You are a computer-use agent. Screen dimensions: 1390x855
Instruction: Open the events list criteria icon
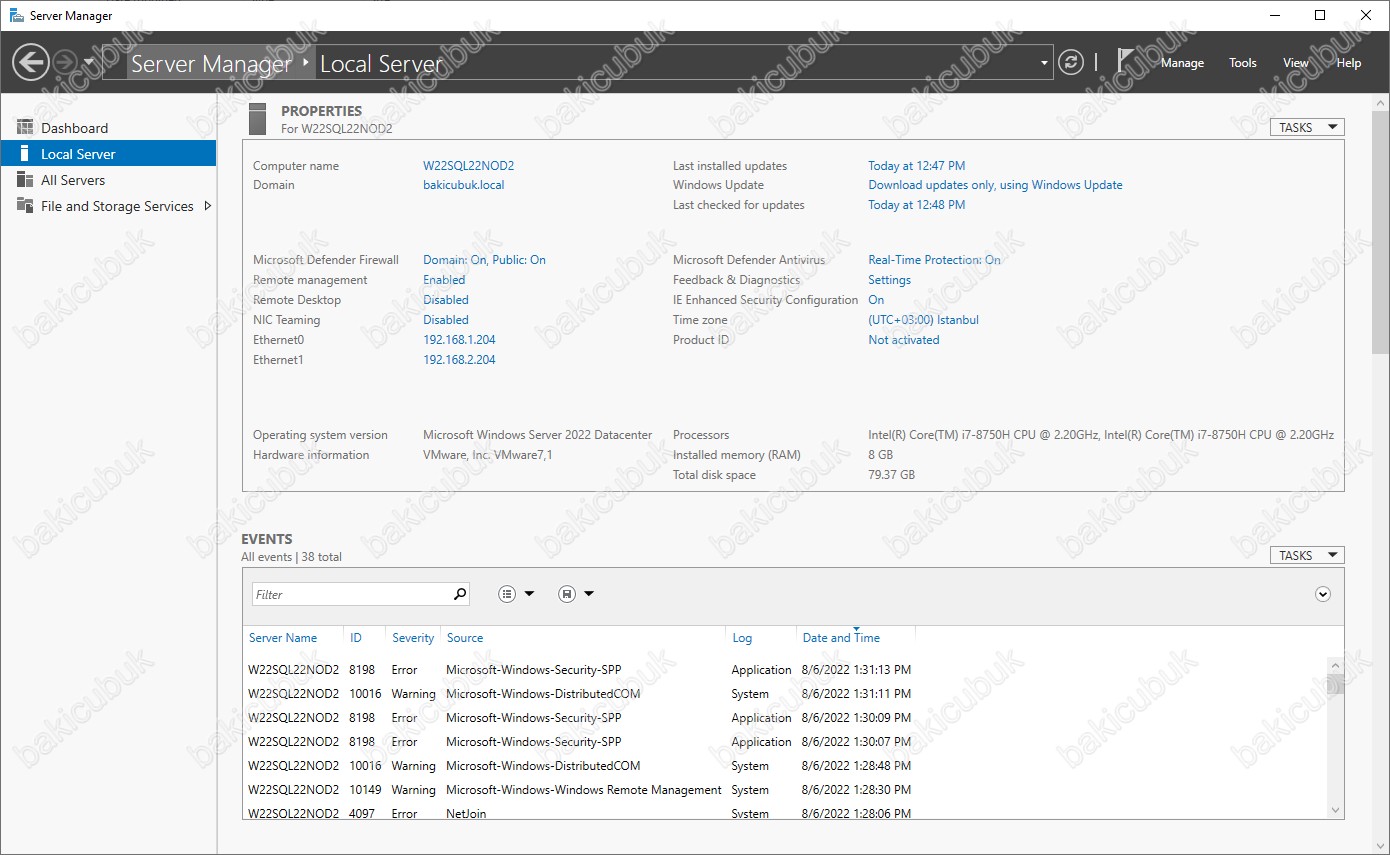[x=507, y=594]
